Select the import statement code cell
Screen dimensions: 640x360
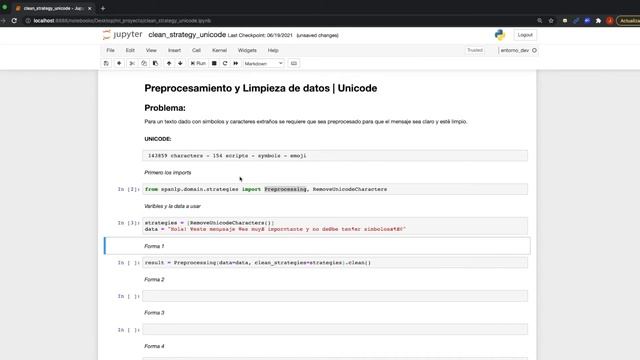click(335, 189)
